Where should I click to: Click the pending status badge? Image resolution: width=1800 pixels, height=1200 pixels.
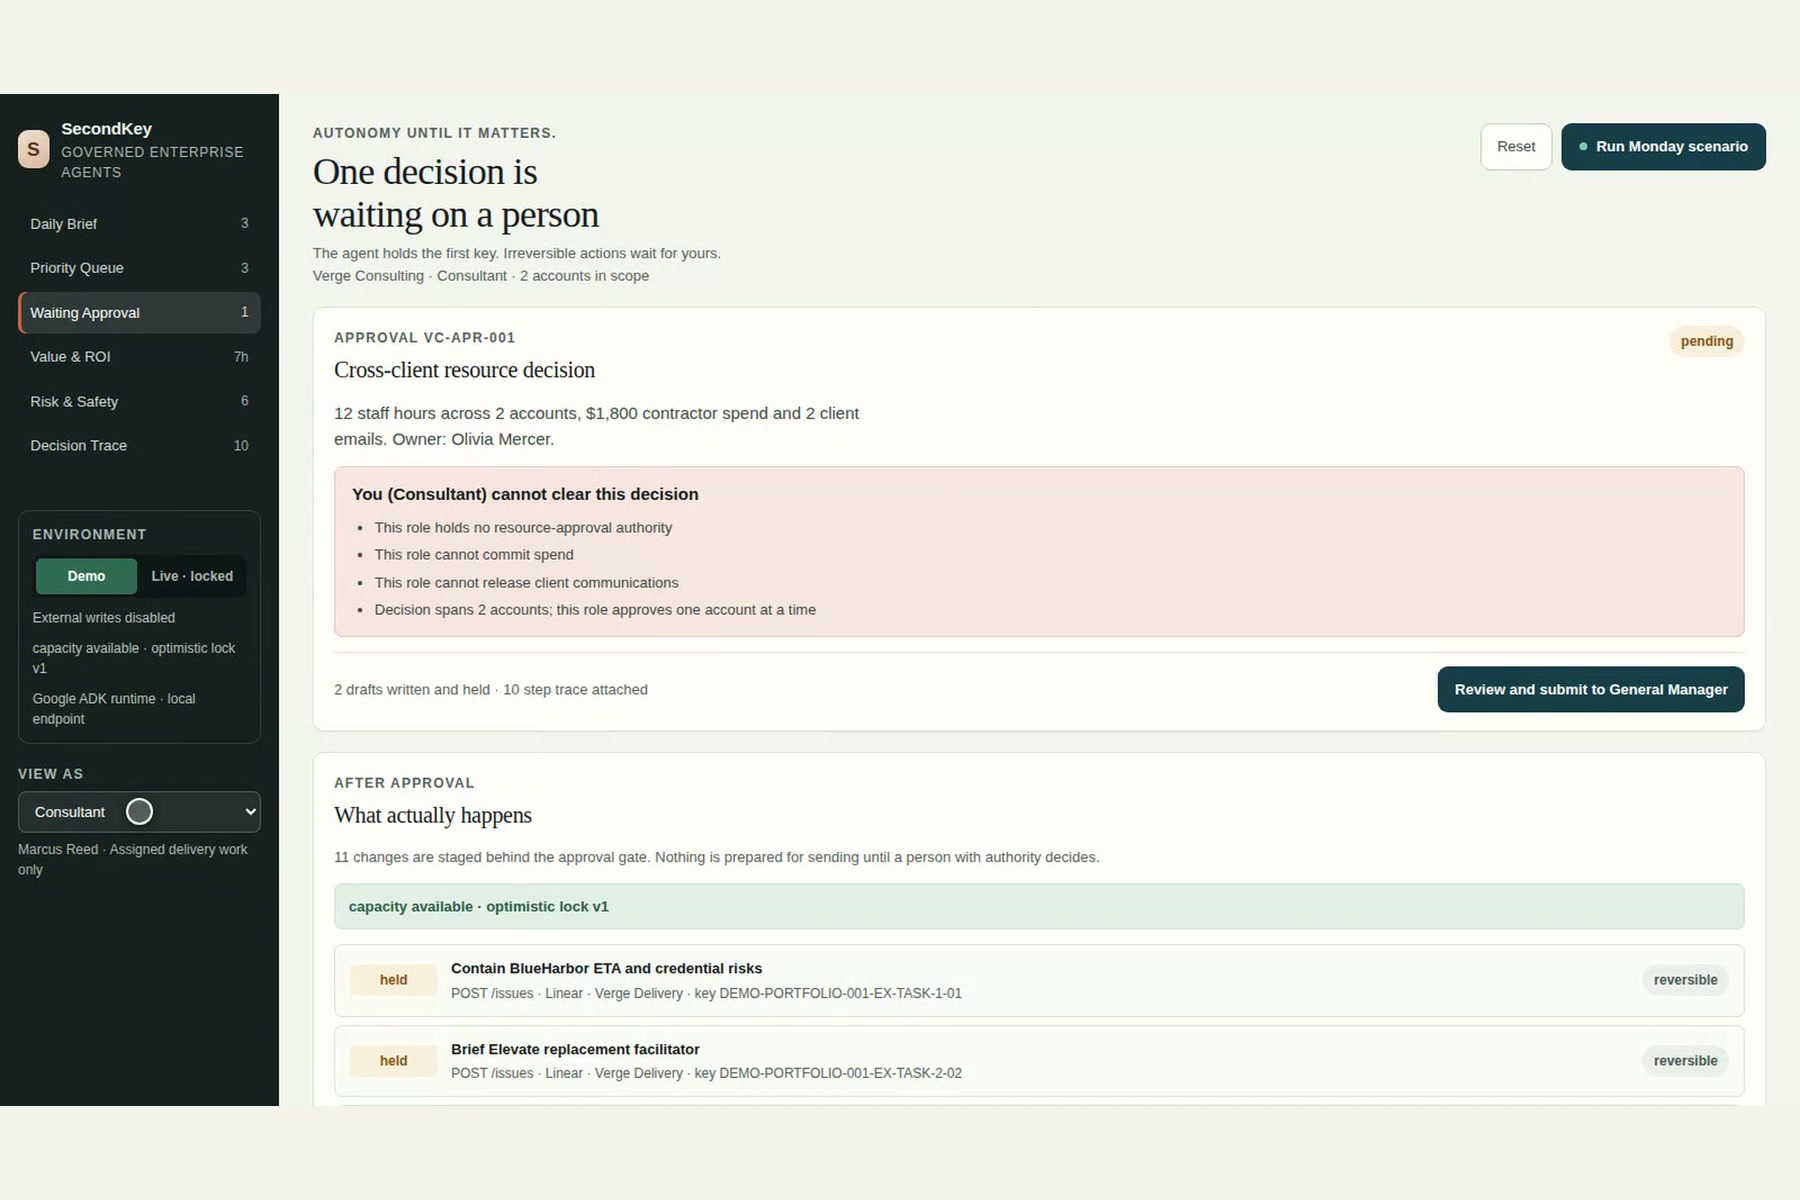point(1706,341)
